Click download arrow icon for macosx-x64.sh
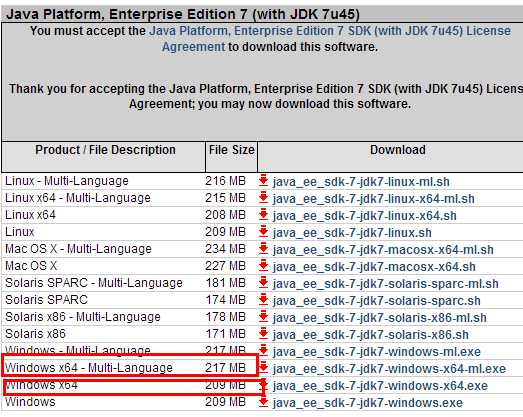The height and width of the screenshot is (417, 523). (x=264, y=265)
